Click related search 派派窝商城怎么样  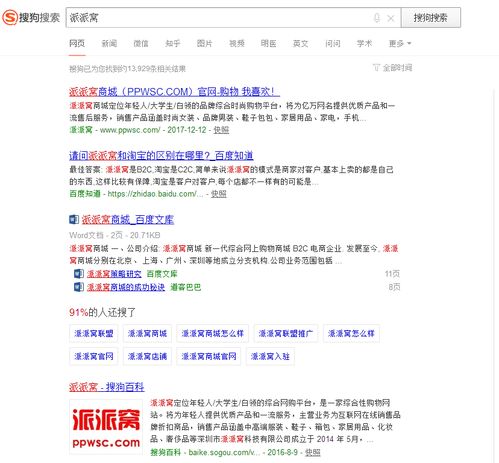pyautogui.click(x=212, y=333)
